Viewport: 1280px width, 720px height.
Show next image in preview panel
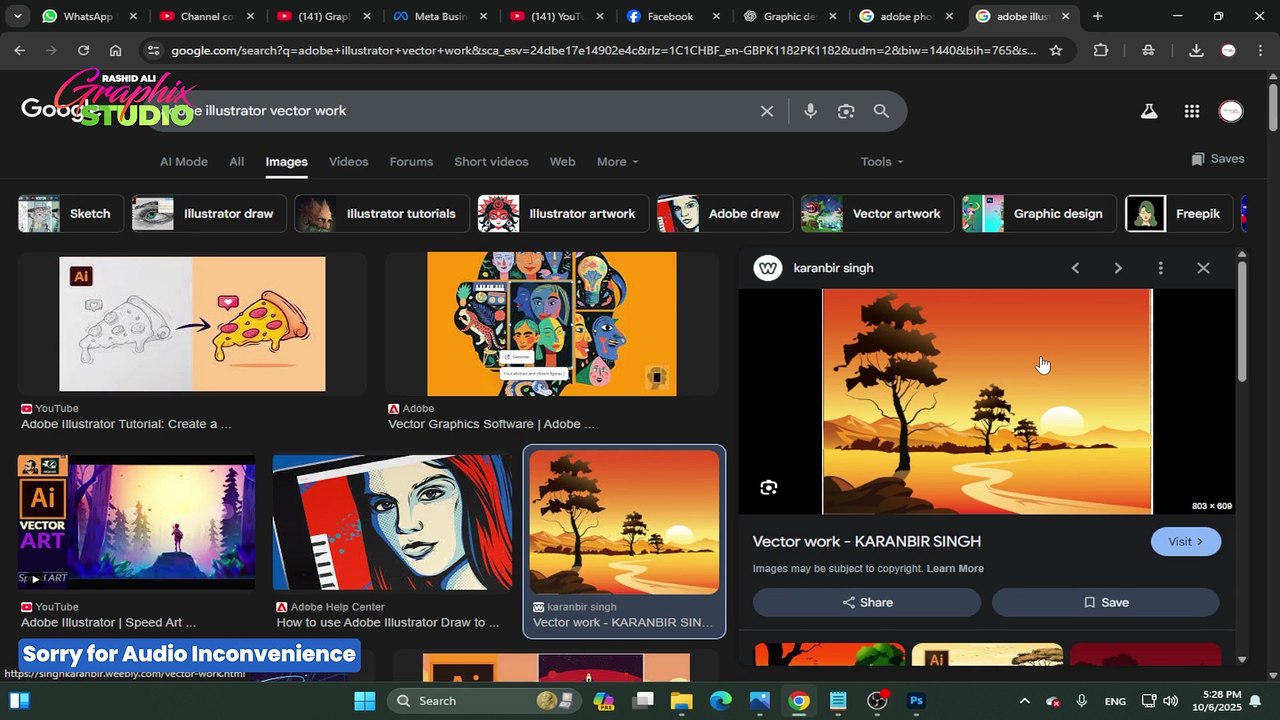[1118, 268]
